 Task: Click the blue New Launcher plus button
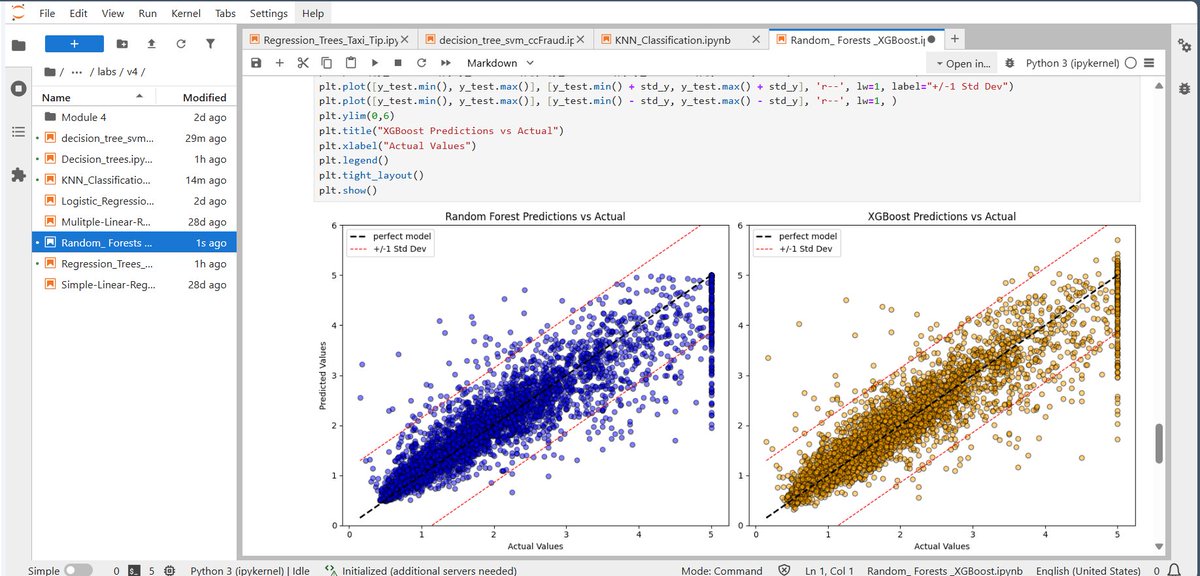(x=74, y=44)
